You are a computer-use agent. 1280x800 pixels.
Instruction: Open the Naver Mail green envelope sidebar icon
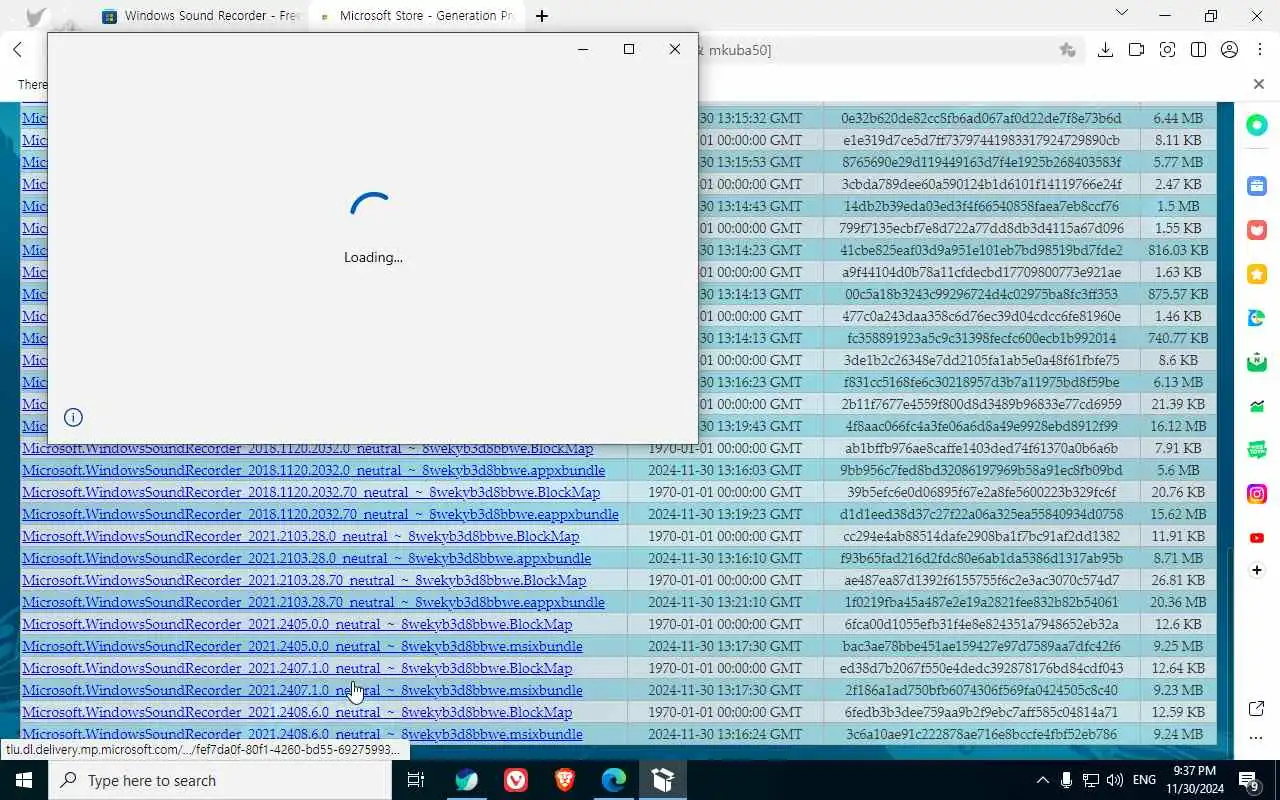(x=1257, y=362)
